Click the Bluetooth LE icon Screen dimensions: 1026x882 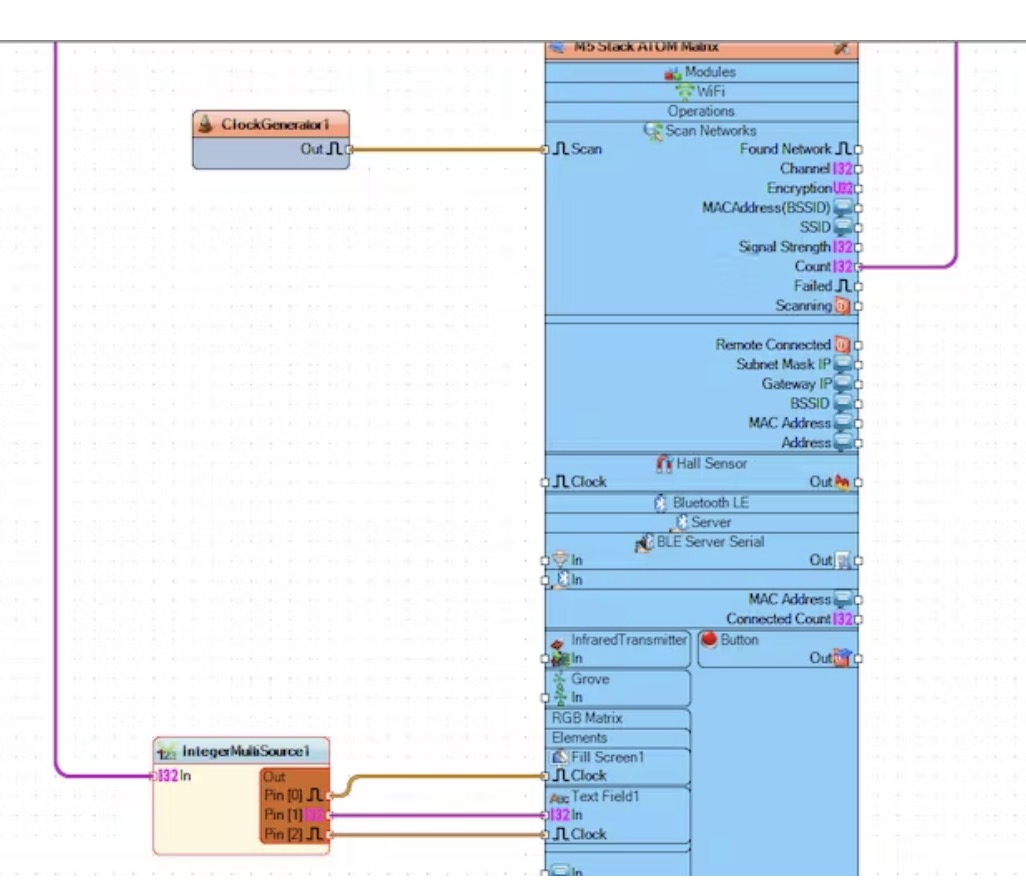660,504
